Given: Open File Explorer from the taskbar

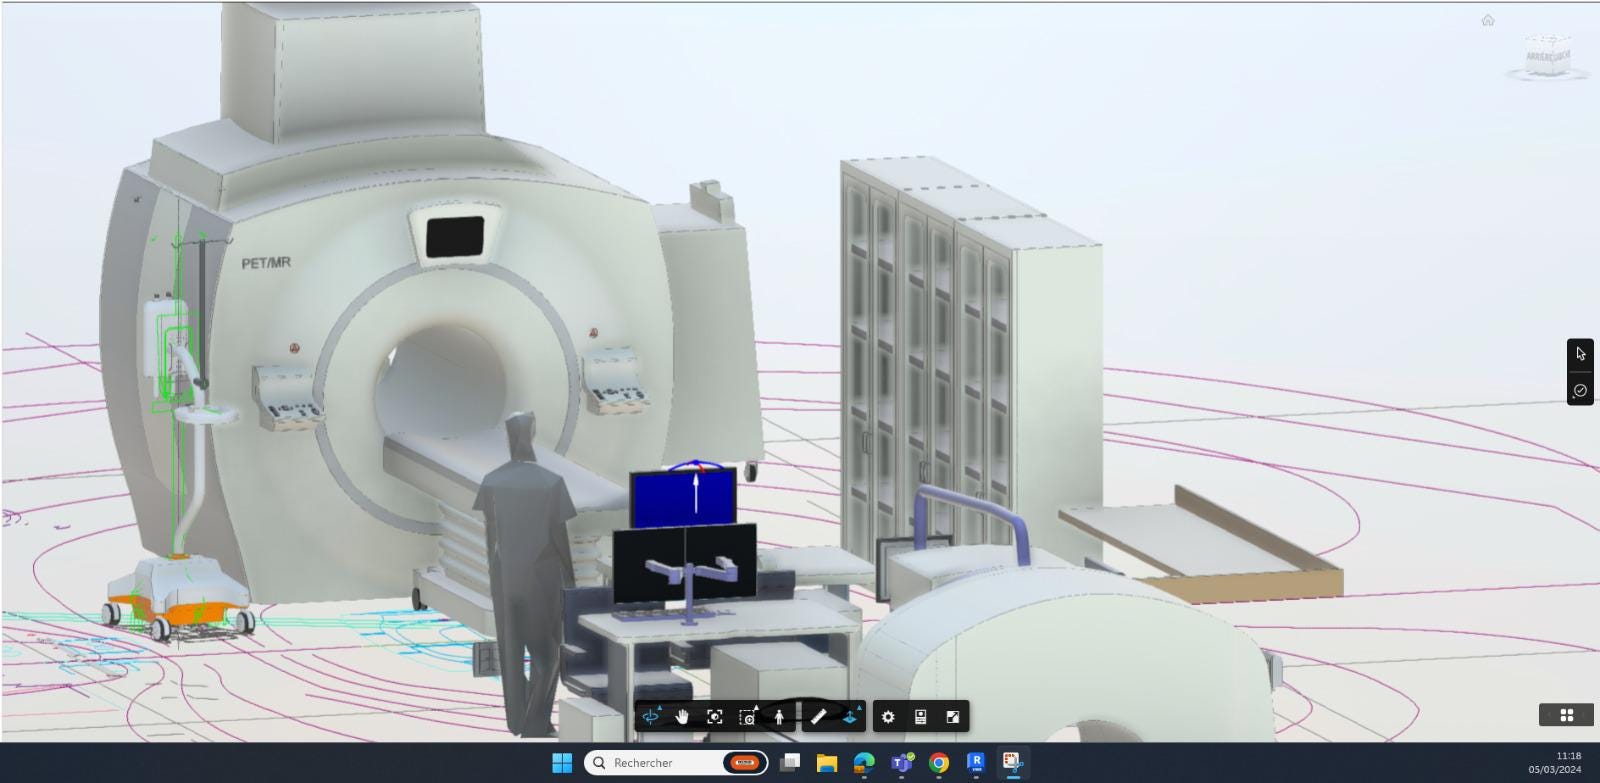Looking at the screenshot, I should pos(827,763).
